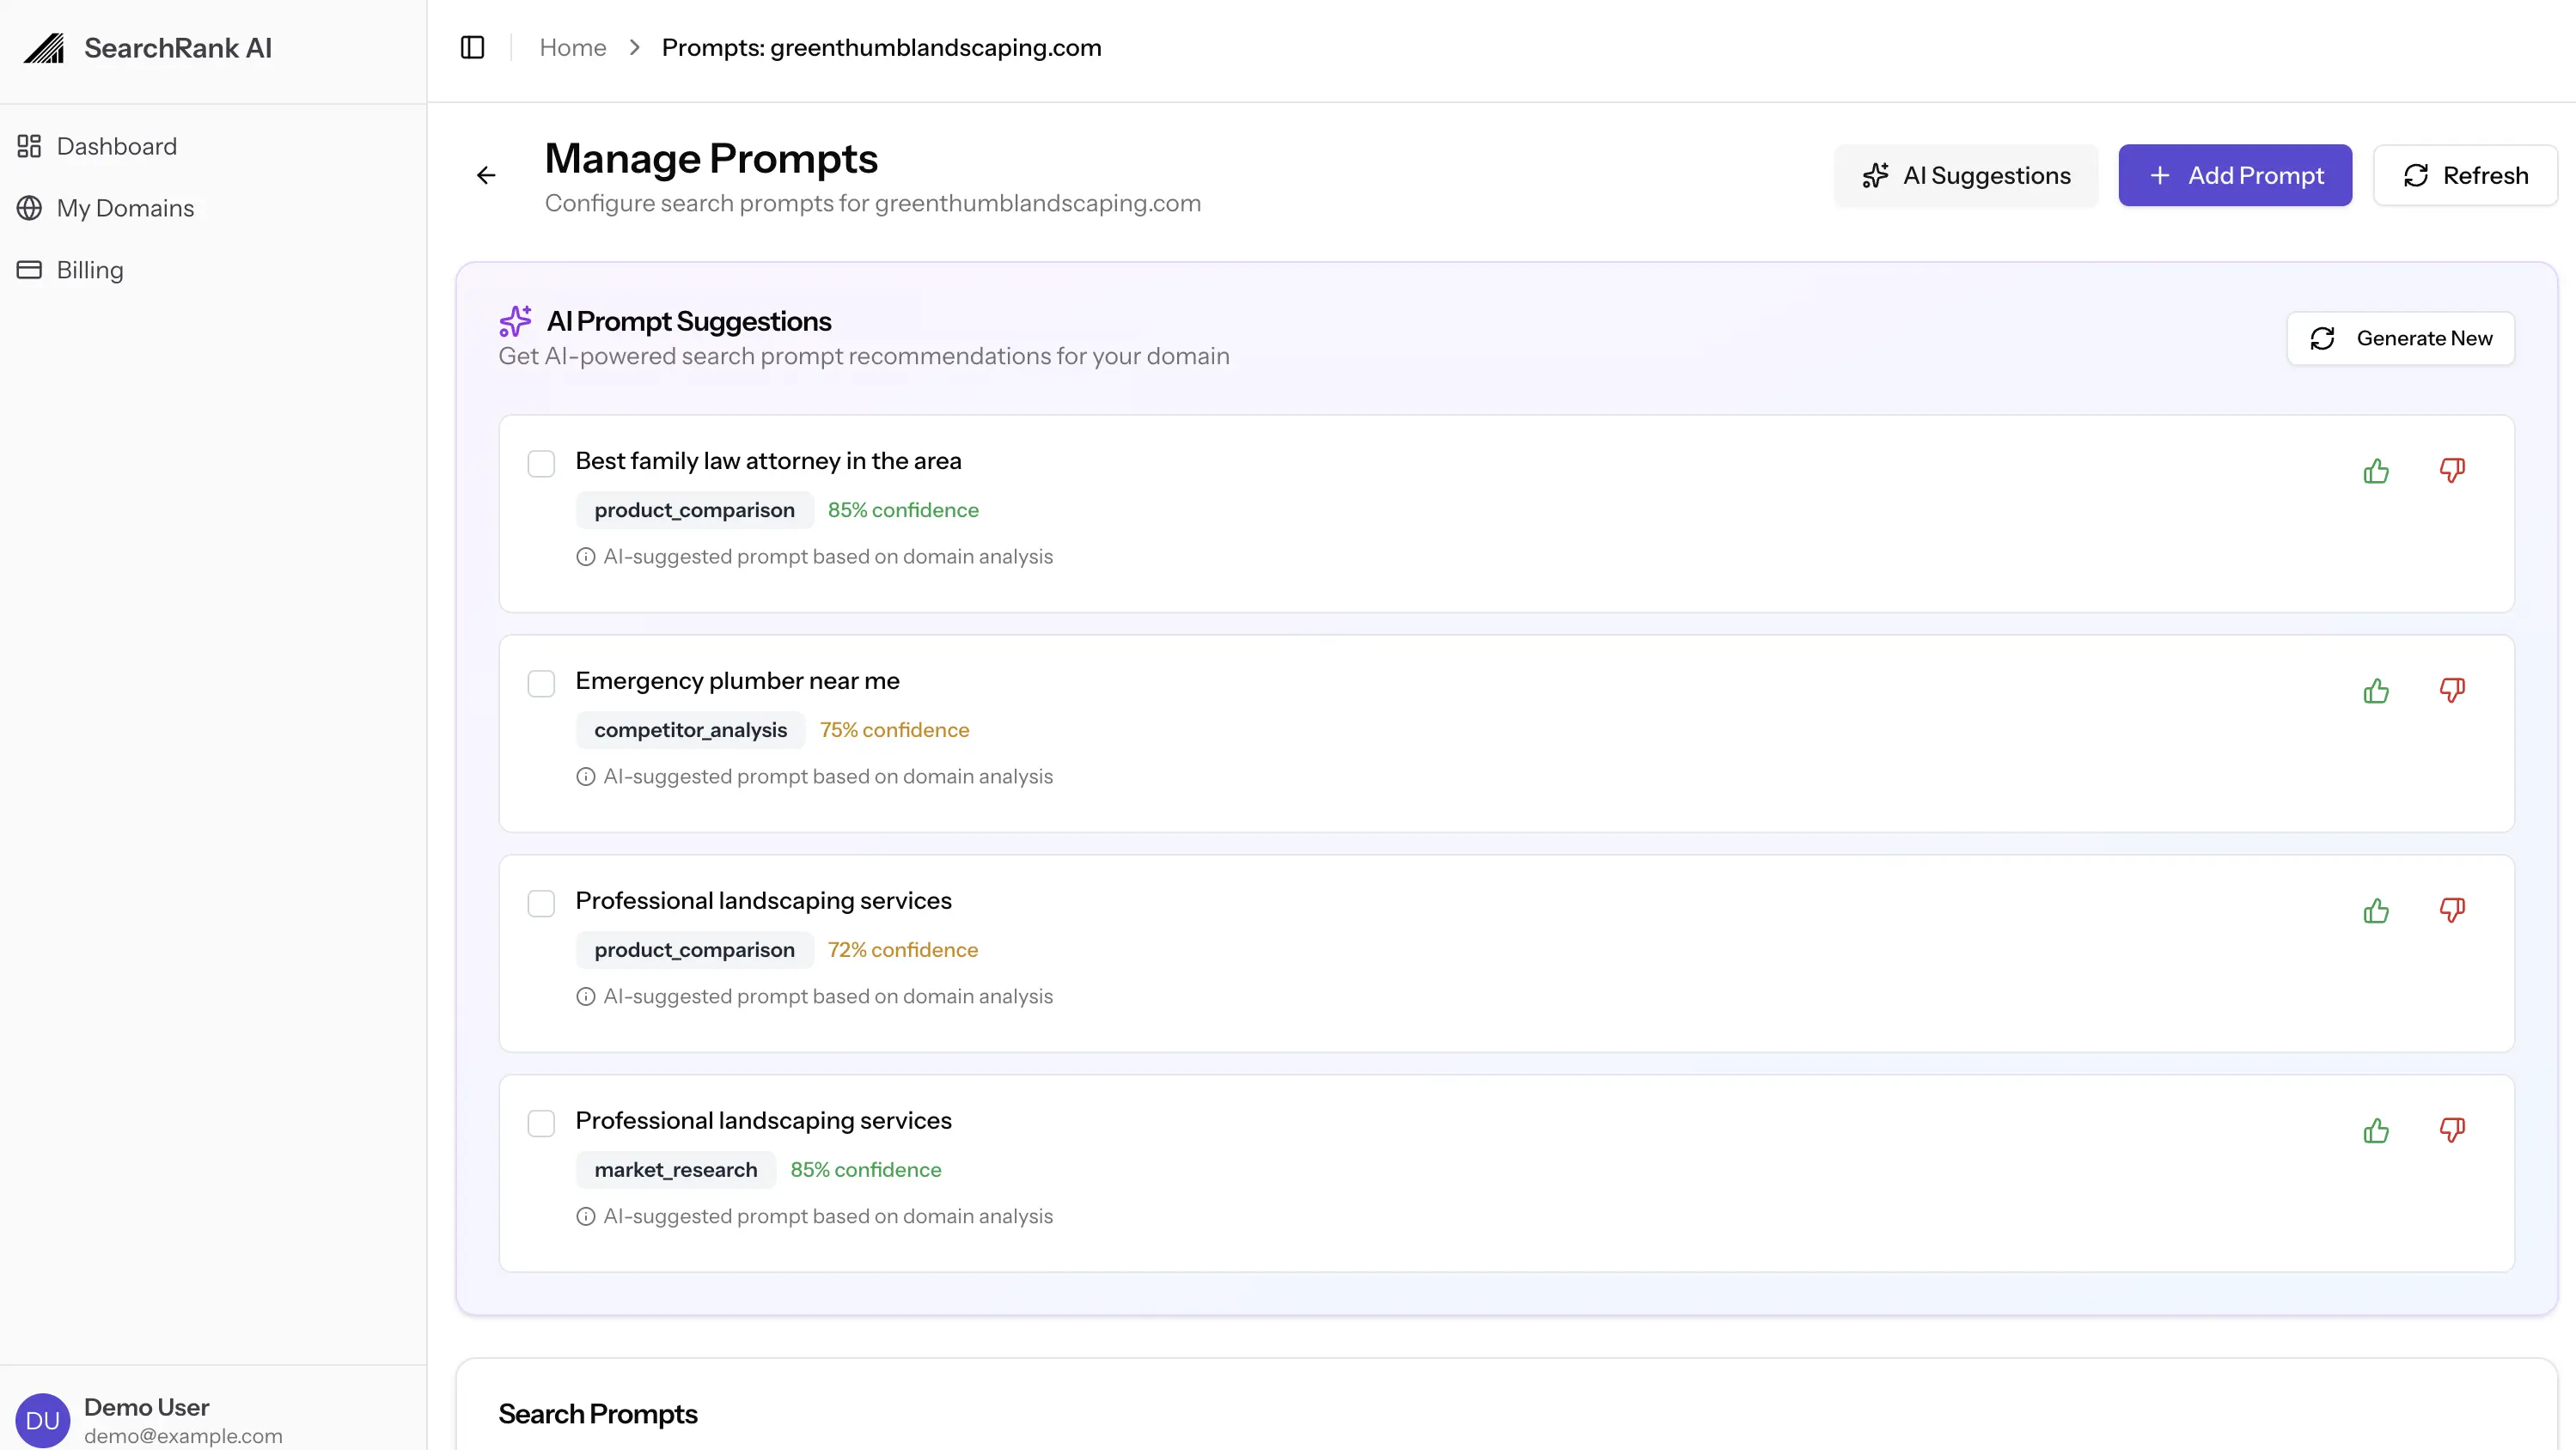
Task: Open Dashboard in the sidebar
Action: coord(116,146)
